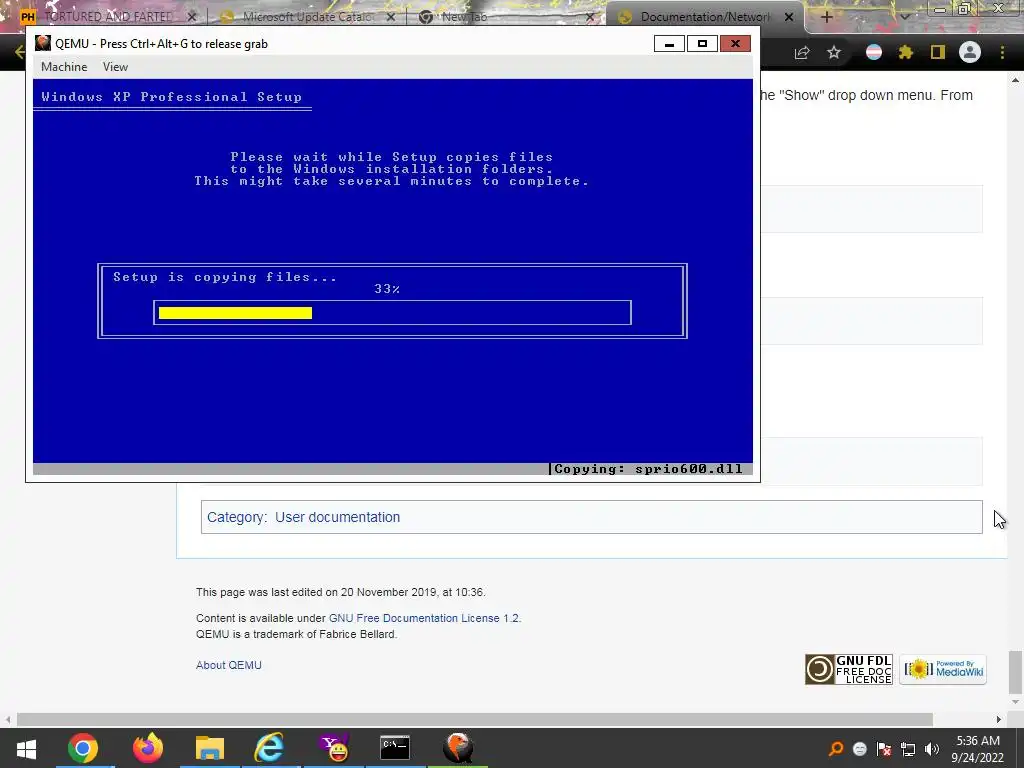Follow the Category link
This screenshot has height=768, width=1024.
point(236,517)
